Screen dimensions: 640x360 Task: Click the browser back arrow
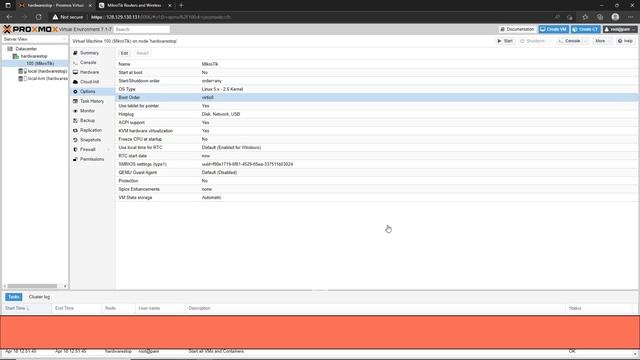(x=9, y=17)
